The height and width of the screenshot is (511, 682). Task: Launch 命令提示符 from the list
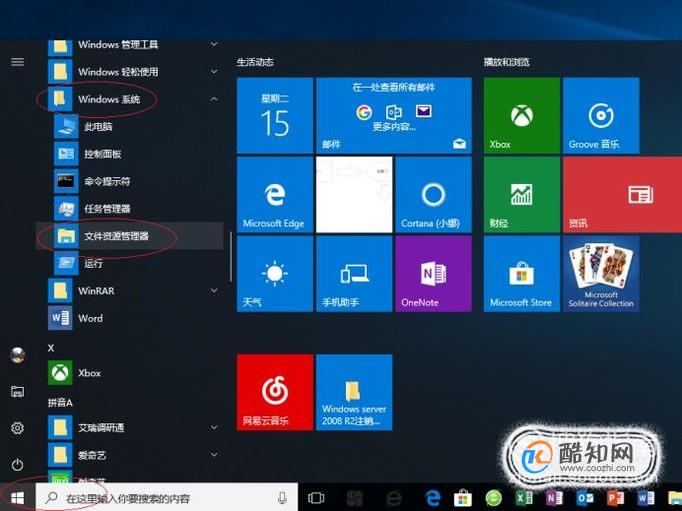pyautogui.click(x=130, y=181)
